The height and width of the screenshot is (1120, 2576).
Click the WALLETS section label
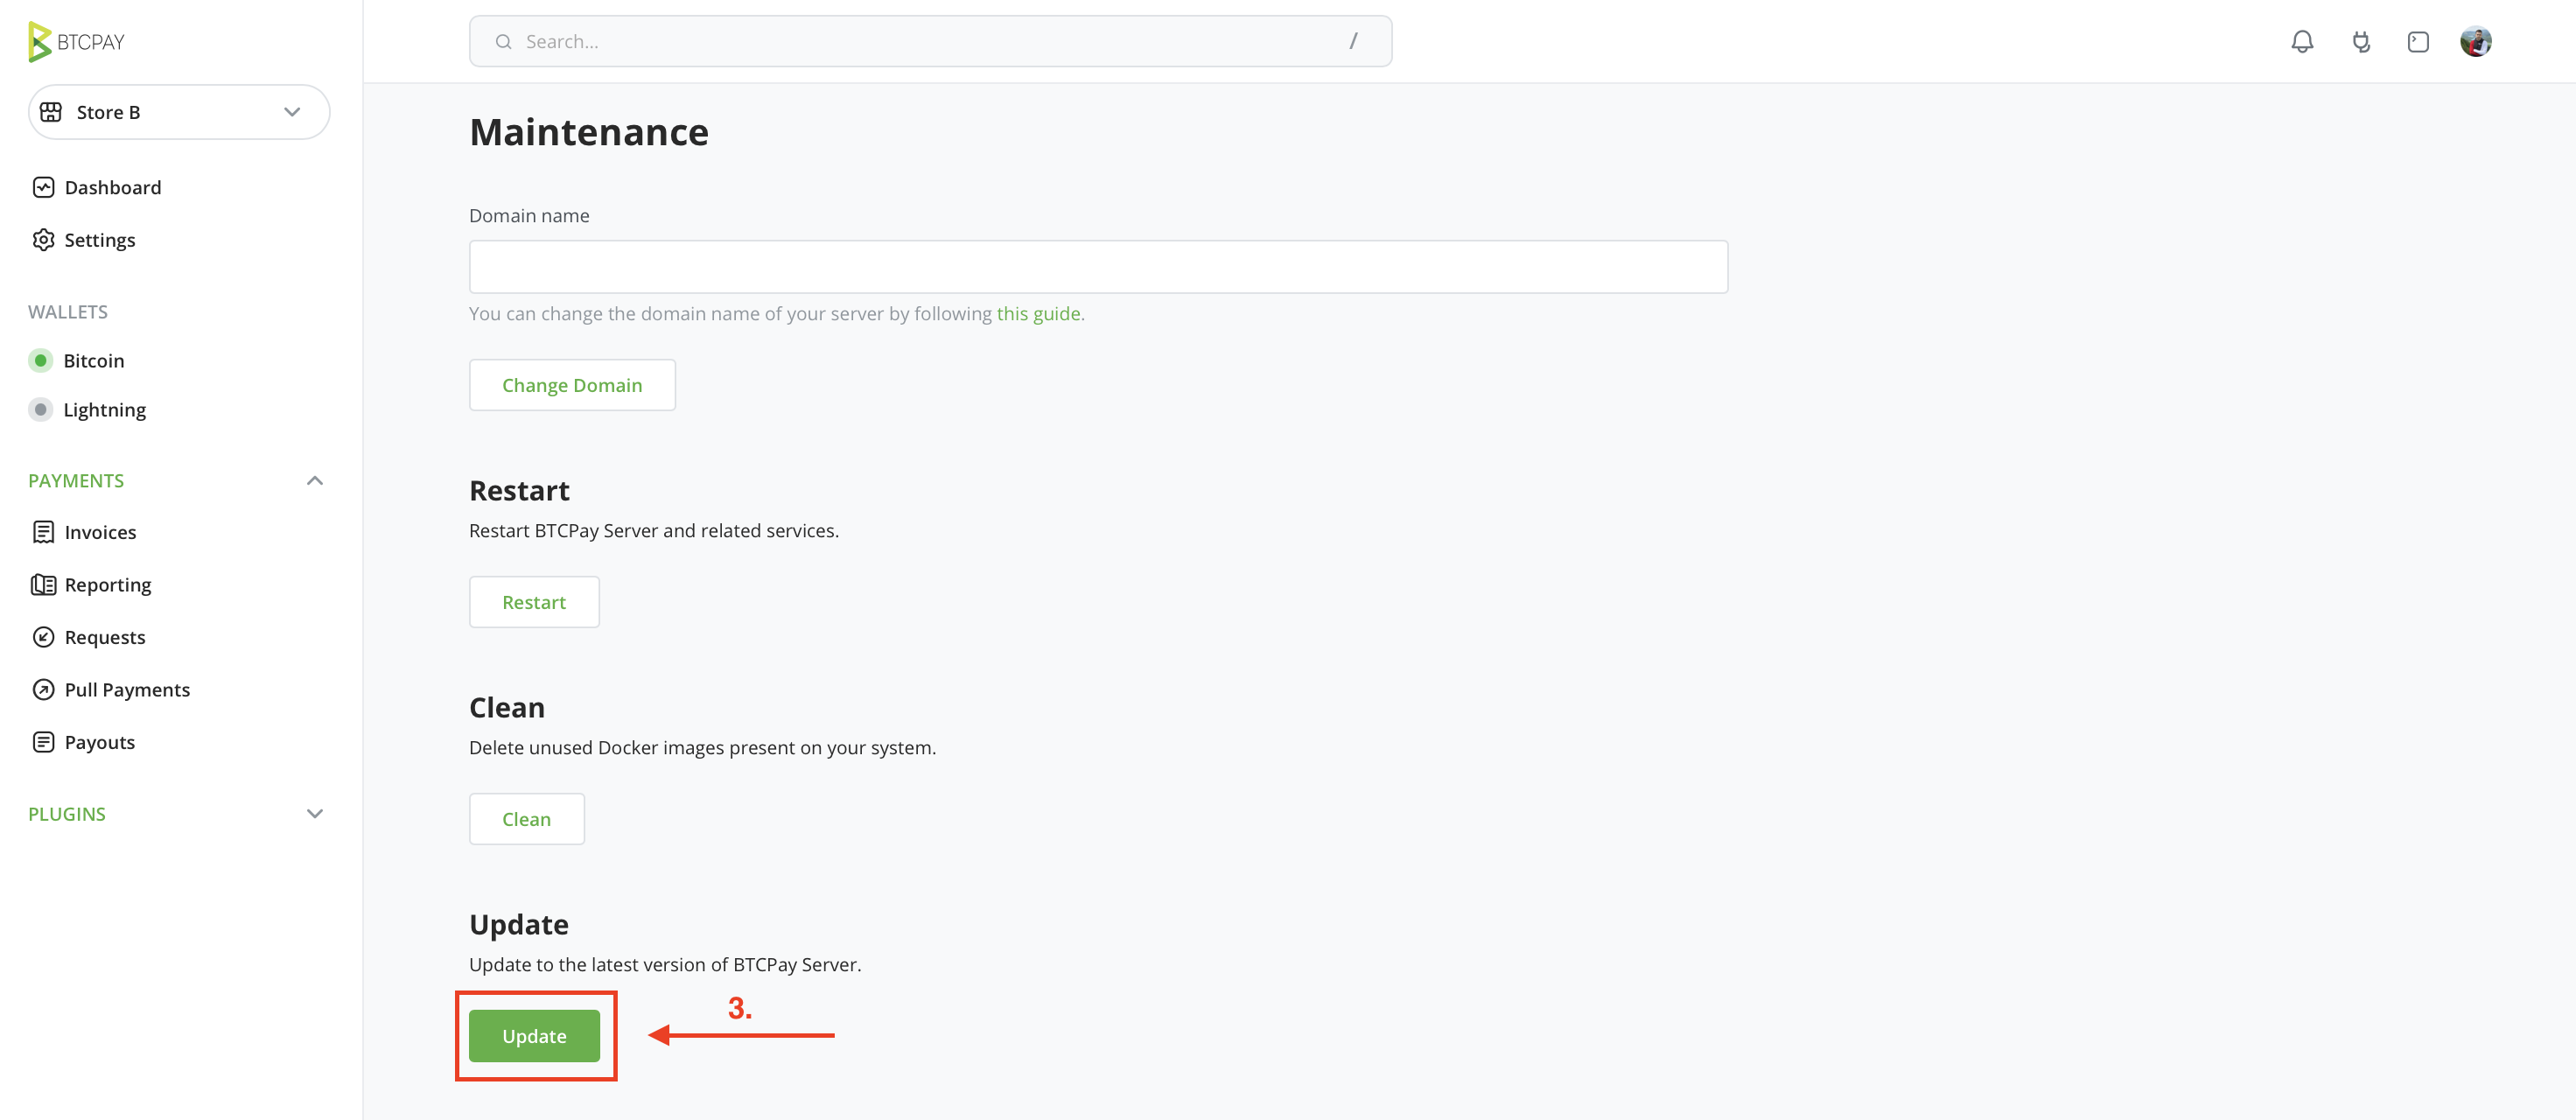click(68, 311)
